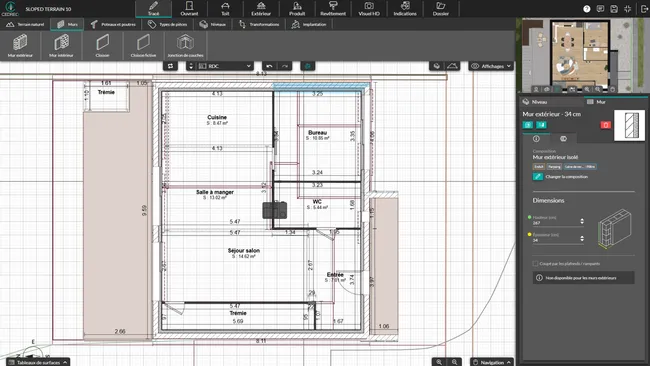Open the Affichages display dropdown
650x366 pixels.
coord(492,66)
